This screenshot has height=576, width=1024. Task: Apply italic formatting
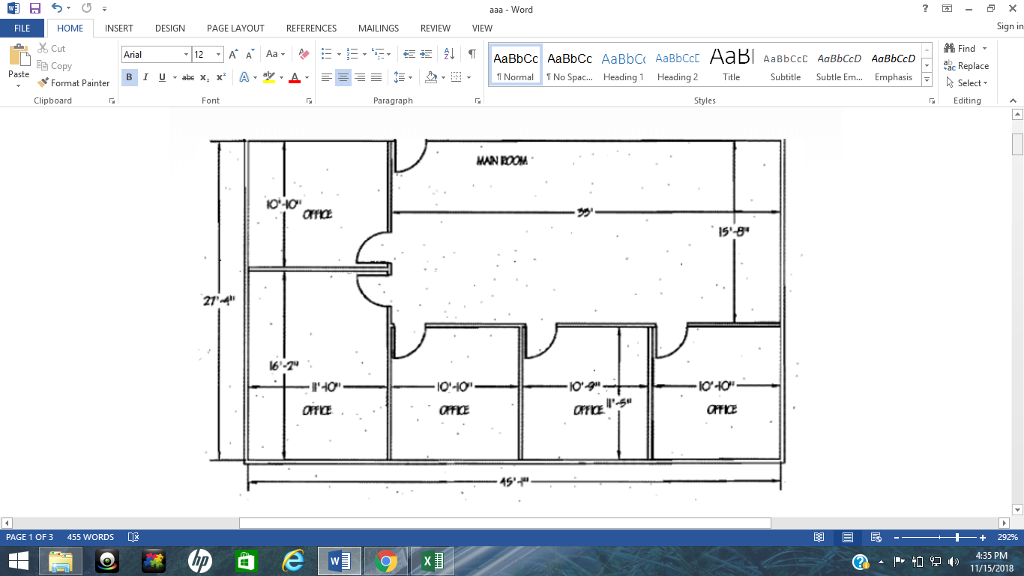(x=143, y=76)
